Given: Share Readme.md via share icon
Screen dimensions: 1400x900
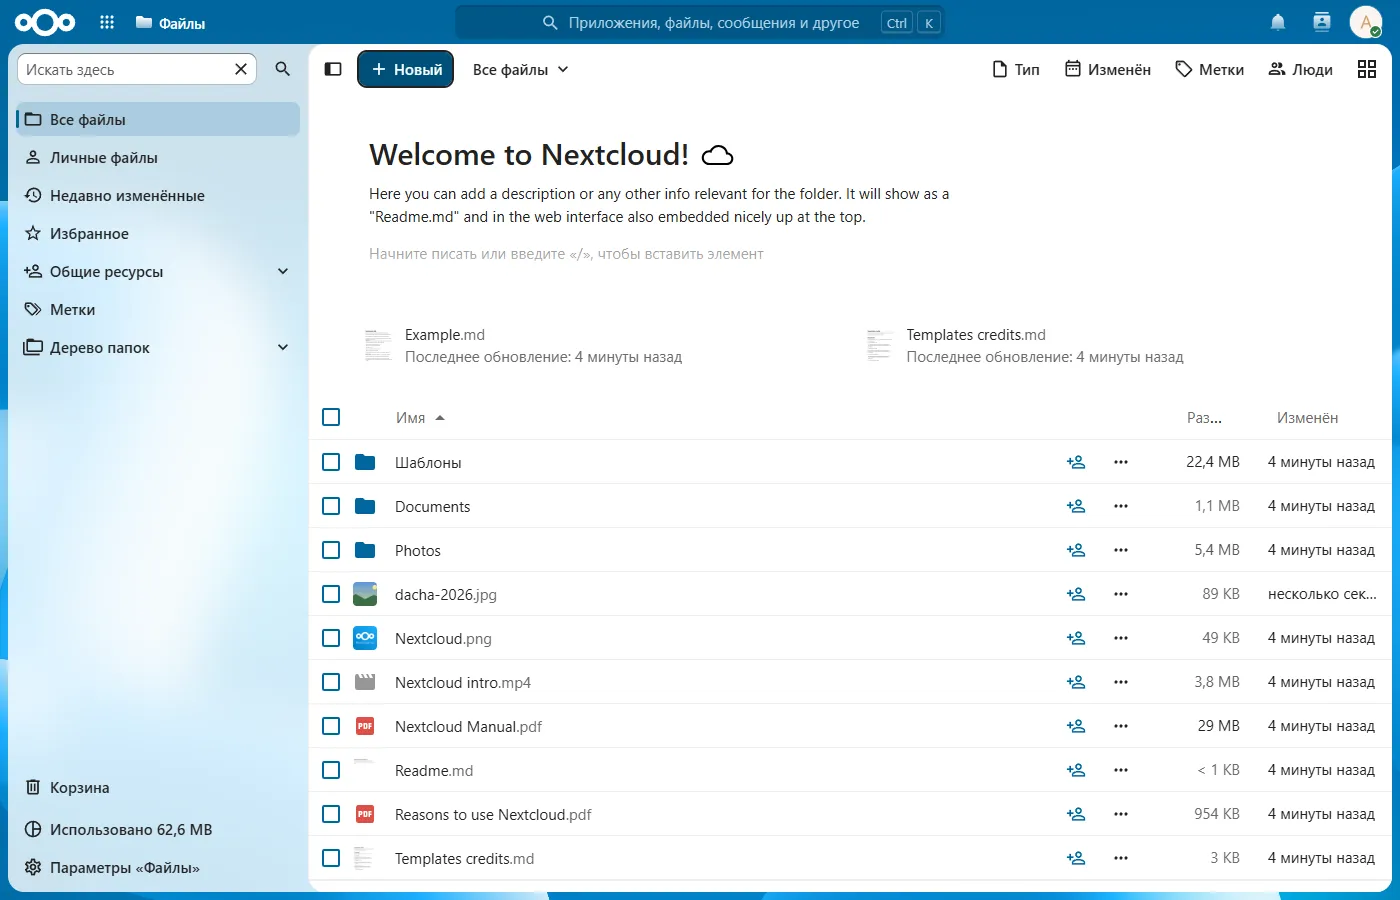Looking at the screenshot, I should [x=1076, y=770].
